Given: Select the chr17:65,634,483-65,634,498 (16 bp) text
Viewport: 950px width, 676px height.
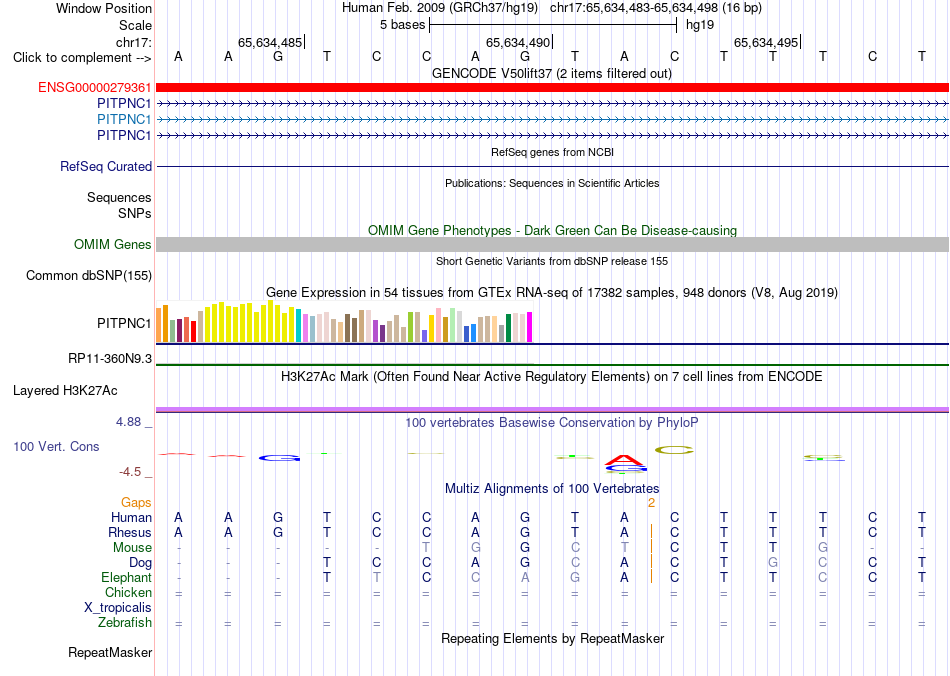Looking at the screenshot, I should coord(656,8).
